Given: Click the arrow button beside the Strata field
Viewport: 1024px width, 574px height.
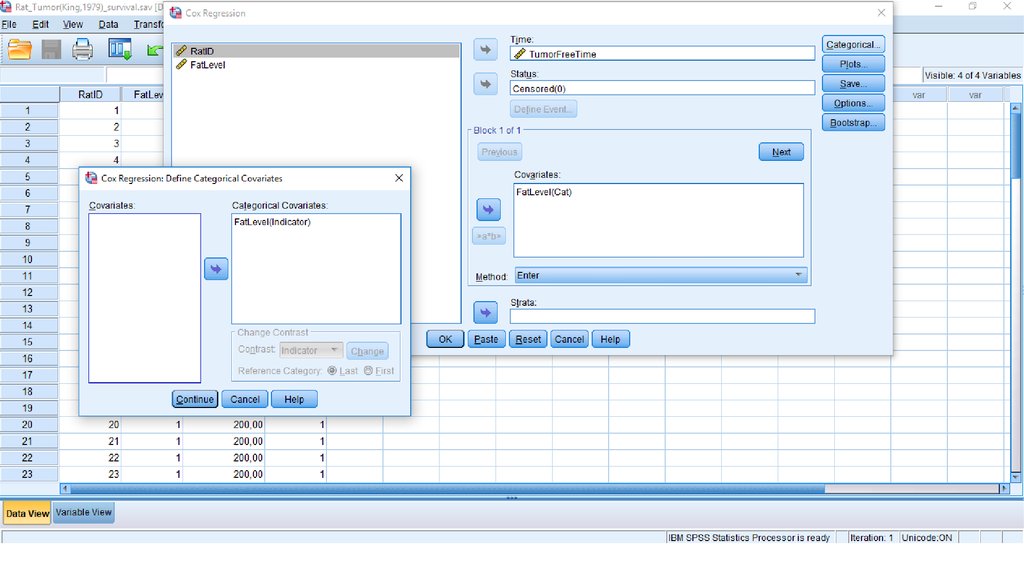Looking at the screenshot, I should [485, 313].
